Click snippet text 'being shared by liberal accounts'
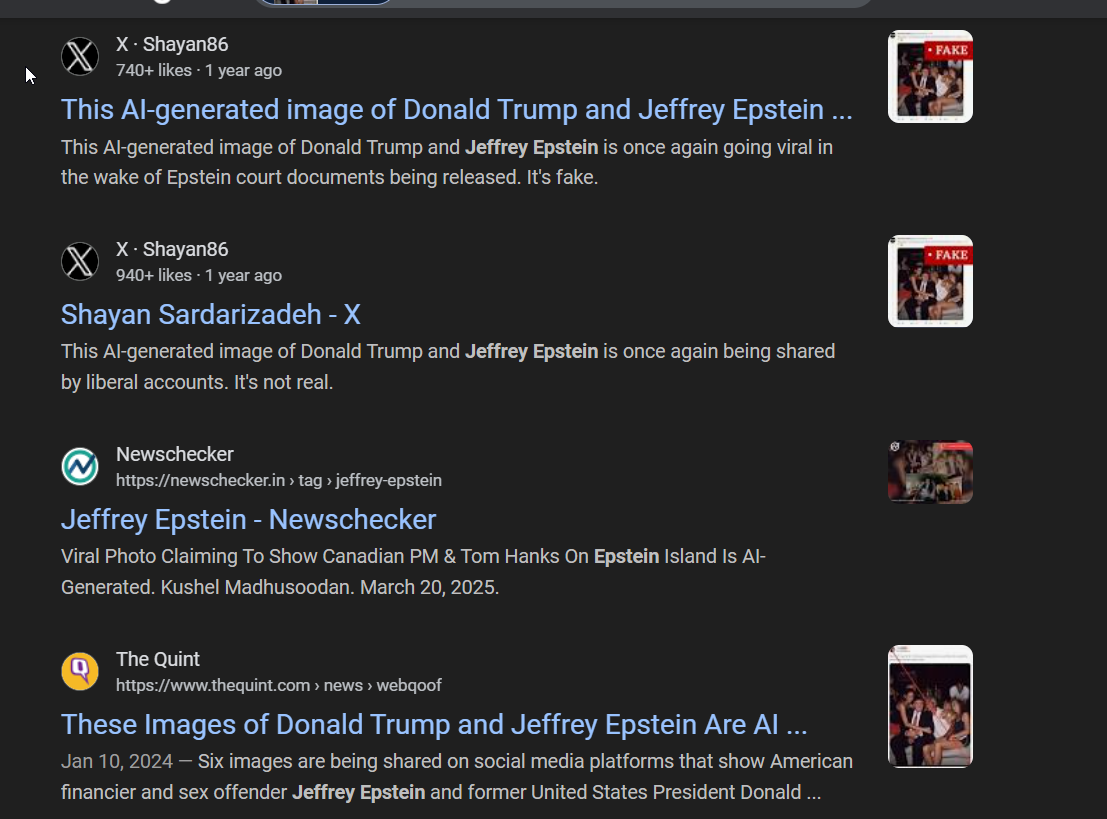Viewport: 1107px width, 819px height. point(448,366)
